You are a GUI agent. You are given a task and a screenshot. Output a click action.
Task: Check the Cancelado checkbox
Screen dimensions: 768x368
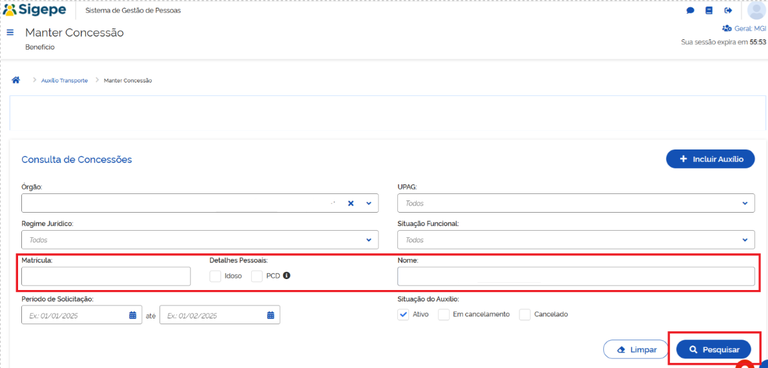[x=525, y=314]
